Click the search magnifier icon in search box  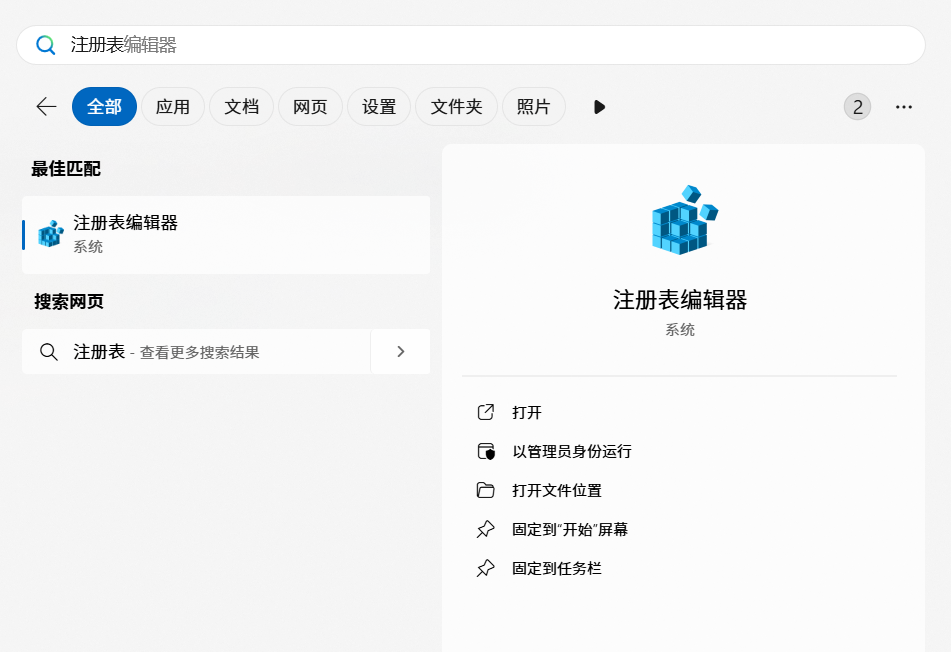pos(46,45)
